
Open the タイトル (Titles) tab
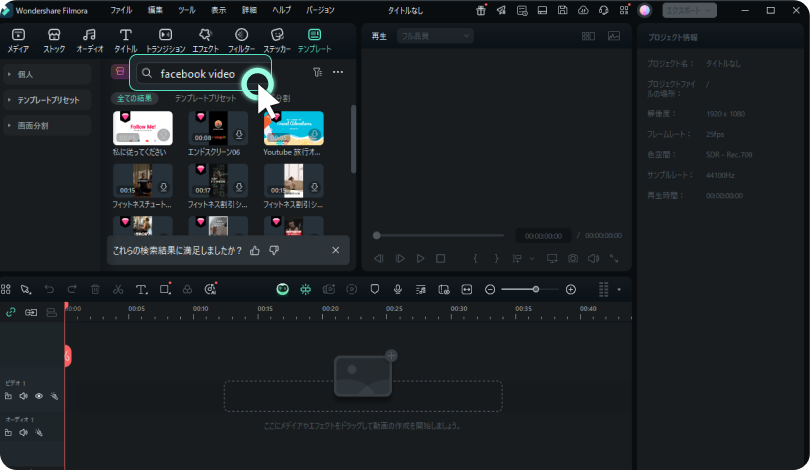click(x=126, y=40)
